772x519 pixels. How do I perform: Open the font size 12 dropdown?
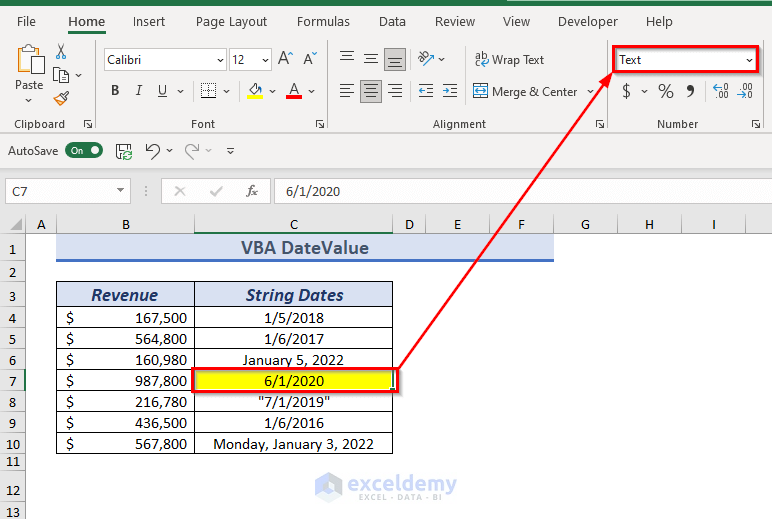click(x=265, y=60)
